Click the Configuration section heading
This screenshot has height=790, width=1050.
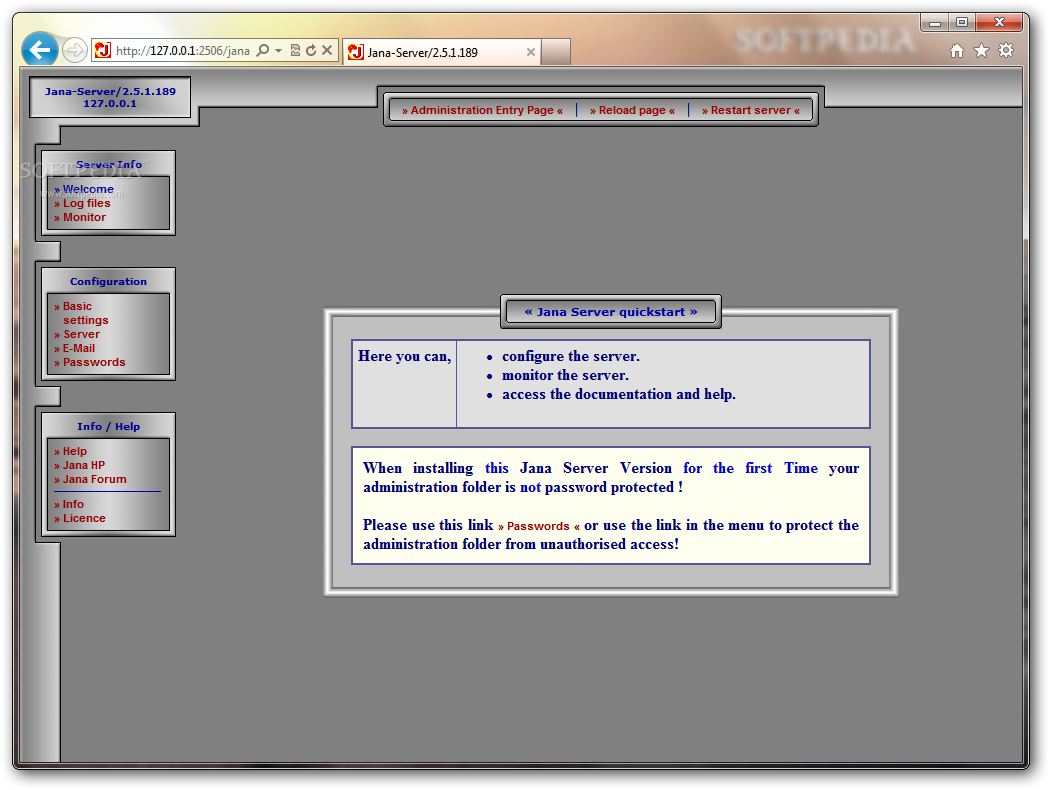point(108,282)
